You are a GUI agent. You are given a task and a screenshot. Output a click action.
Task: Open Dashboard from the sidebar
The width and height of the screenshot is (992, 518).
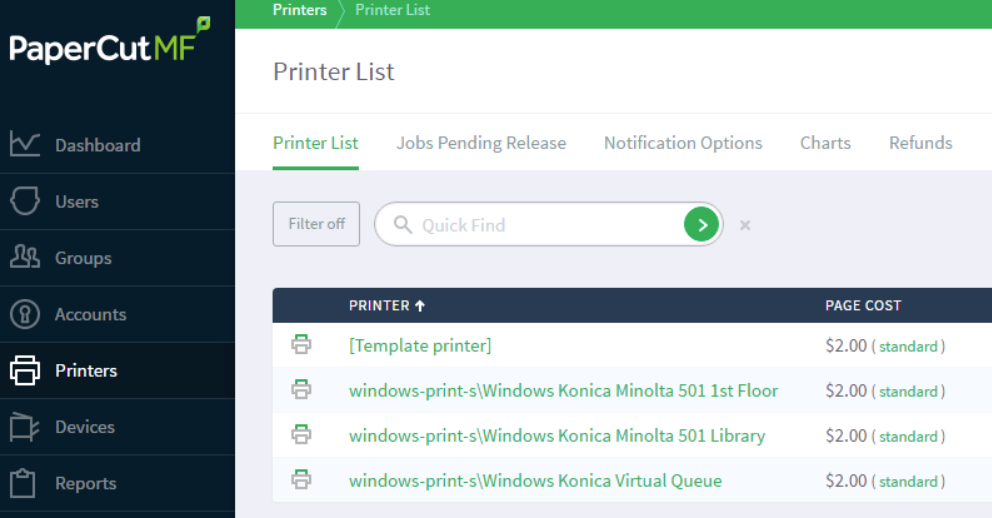[97, 145]
